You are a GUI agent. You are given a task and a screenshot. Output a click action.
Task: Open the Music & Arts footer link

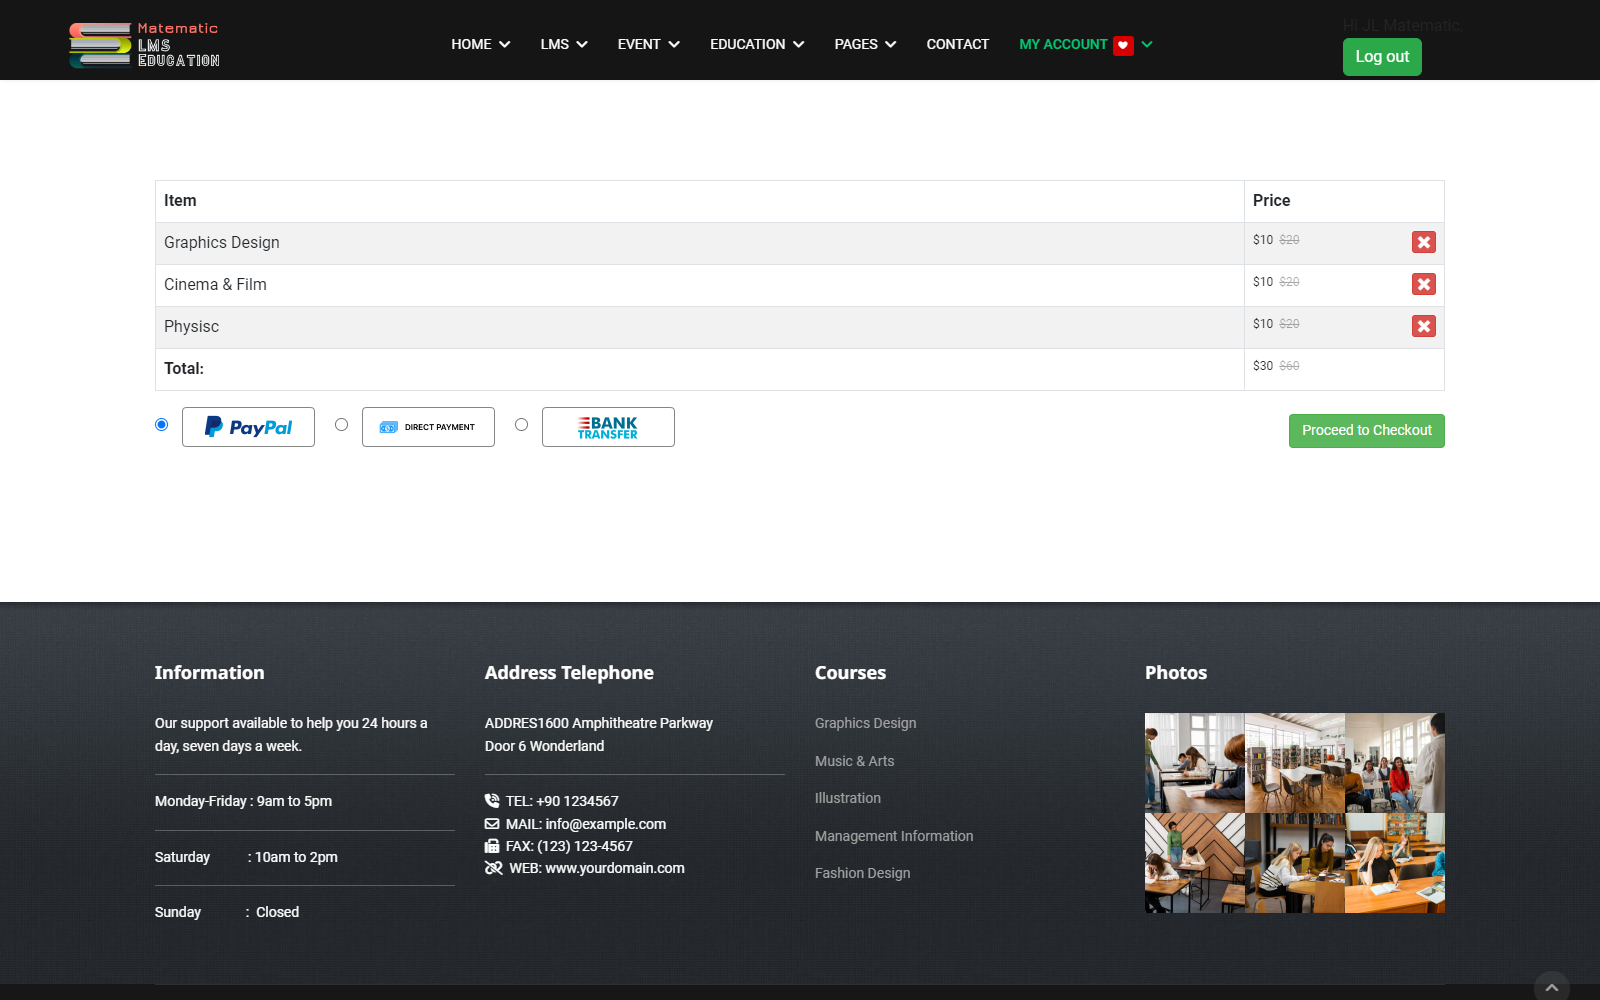[x=854, y=761]
